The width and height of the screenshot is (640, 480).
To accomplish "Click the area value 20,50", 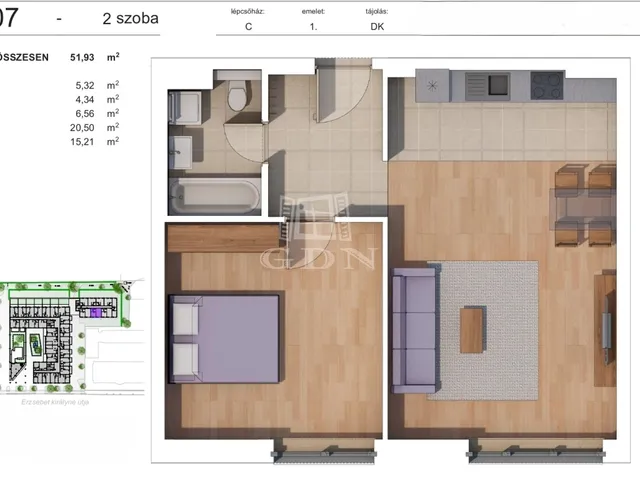I will (82, 128).
